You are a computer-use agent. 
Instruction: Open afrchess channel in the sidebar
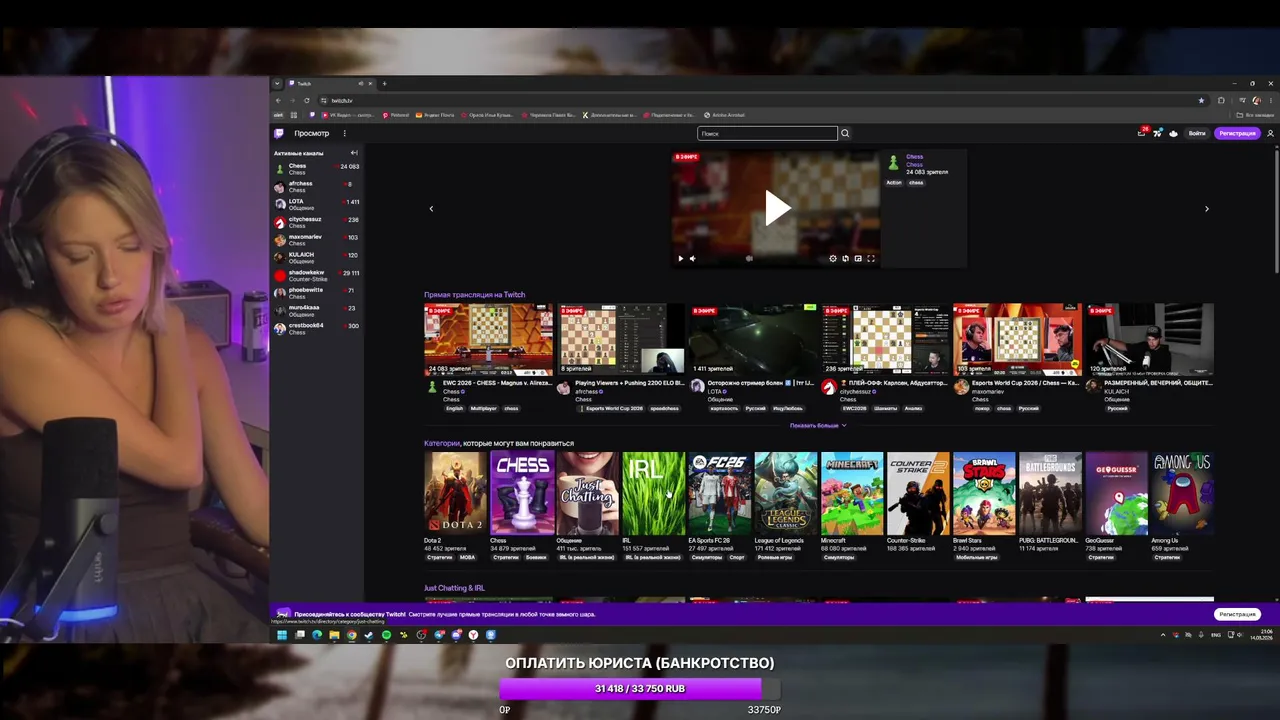(316, 186)
